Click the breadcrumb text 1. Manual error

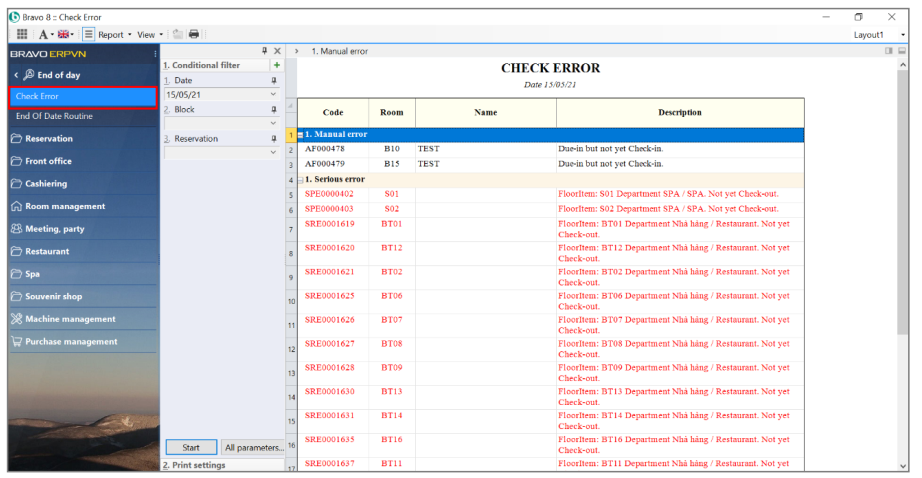(x=339, y=51)
